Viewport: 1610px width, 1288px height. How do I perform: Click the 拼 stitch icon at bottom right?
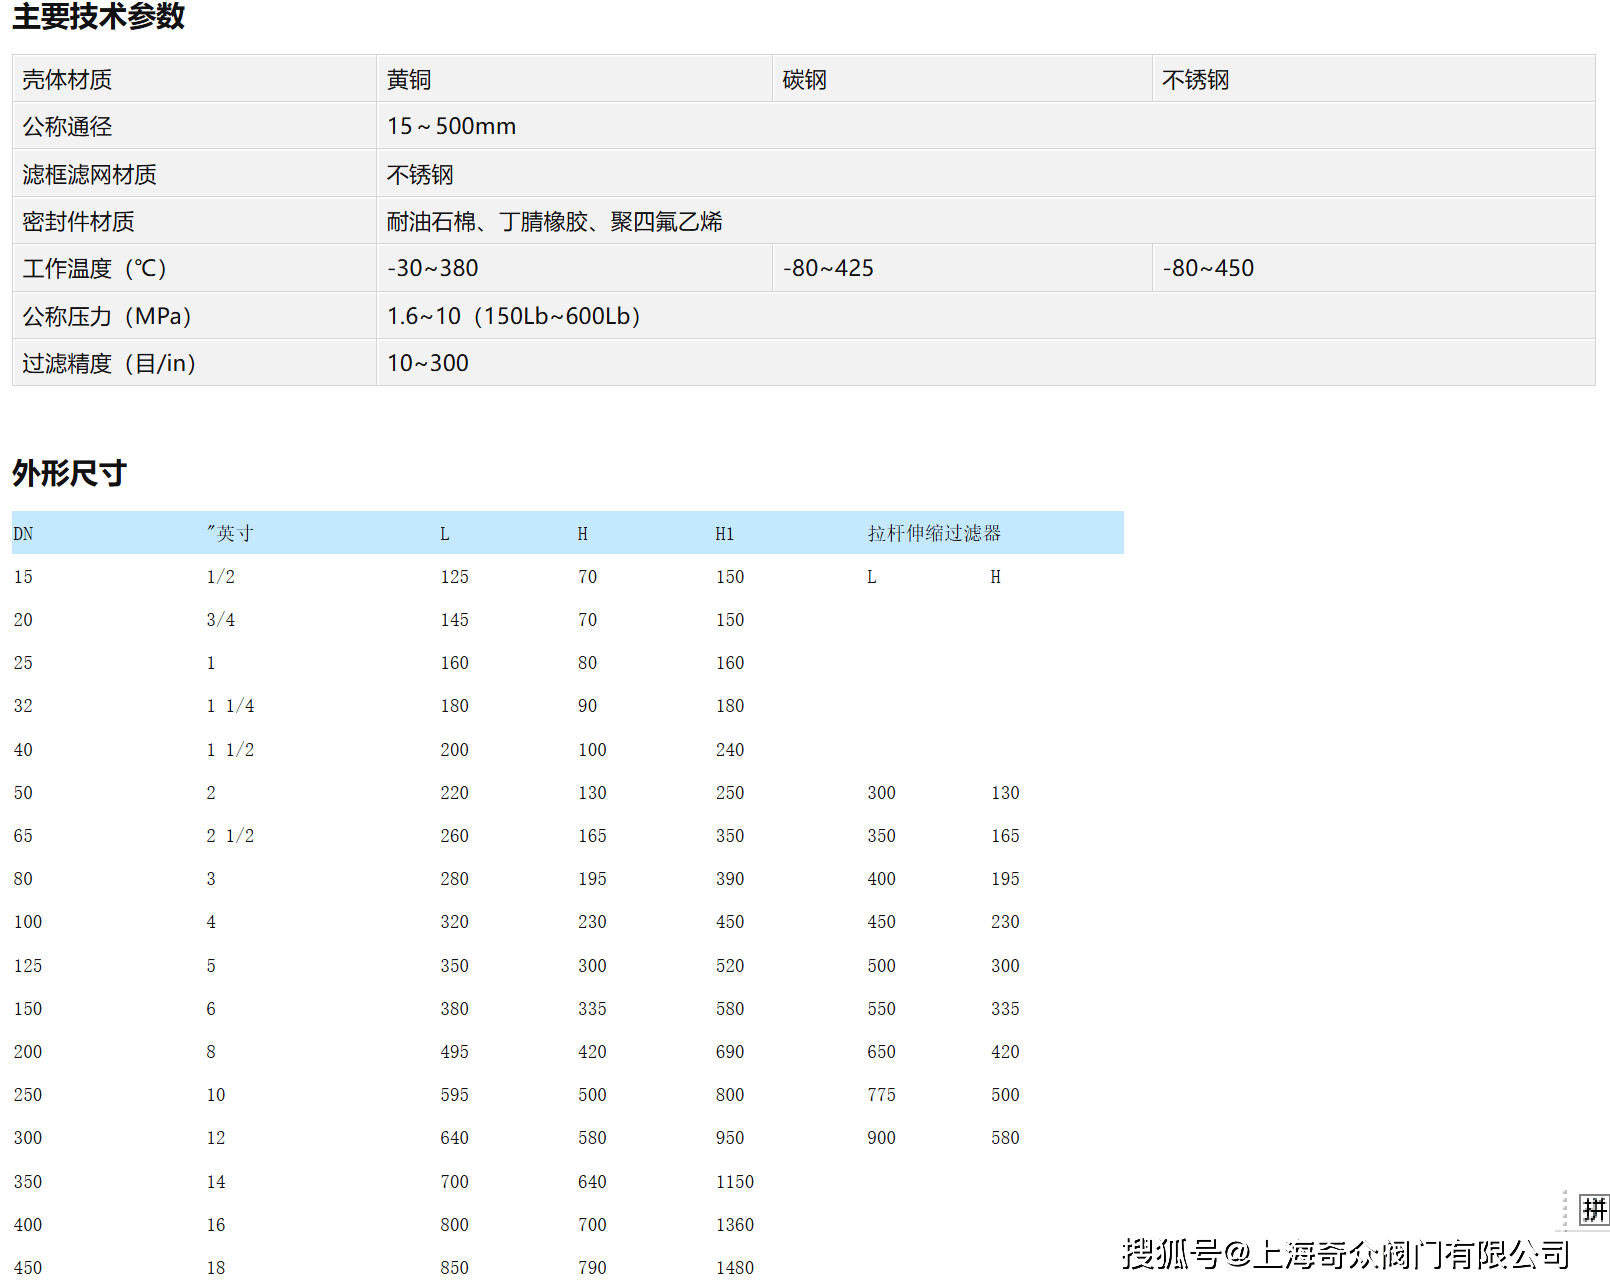pyautogui.click(x=1594, y=1210)
